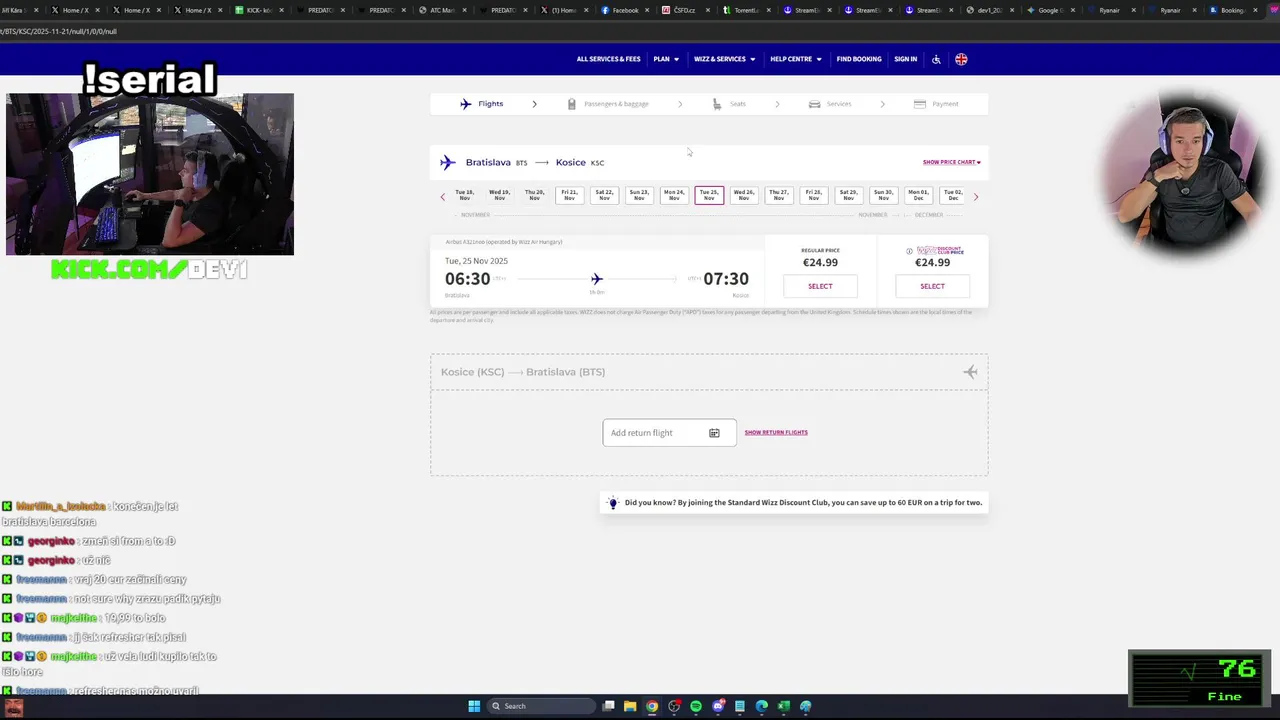1280x720 pixels.
Task: Open ALL SERVICES & FEES page
Action: (608, 59)
